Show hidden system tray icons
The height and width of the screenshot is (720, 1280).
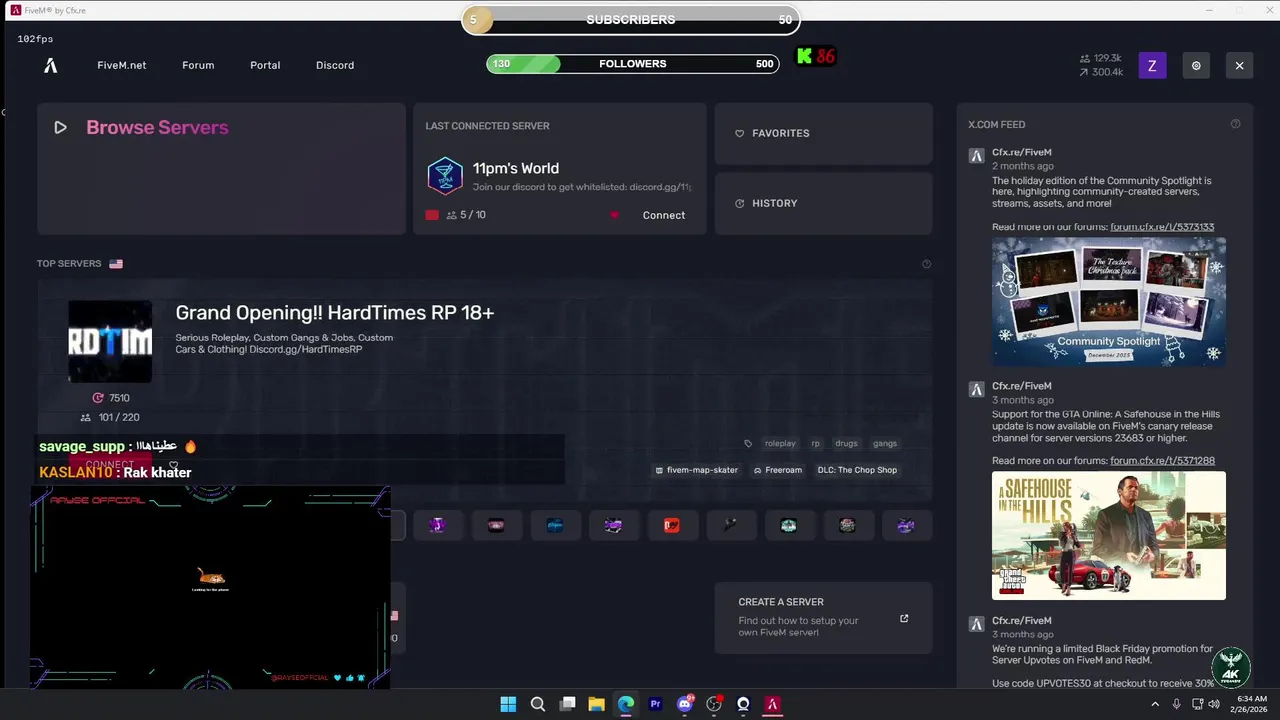(x=1155, y=704)
